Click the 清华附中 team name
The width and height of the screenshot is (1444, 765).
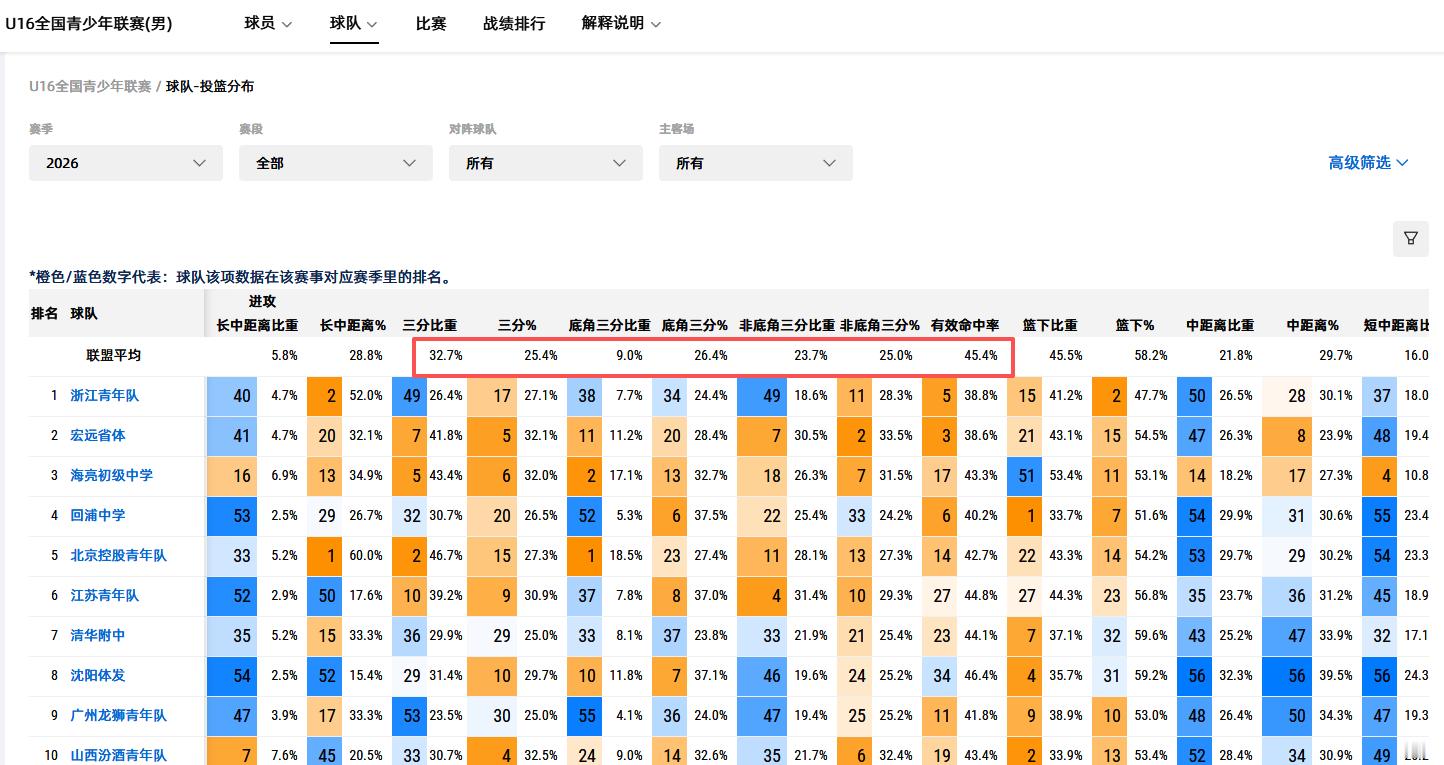98,636
